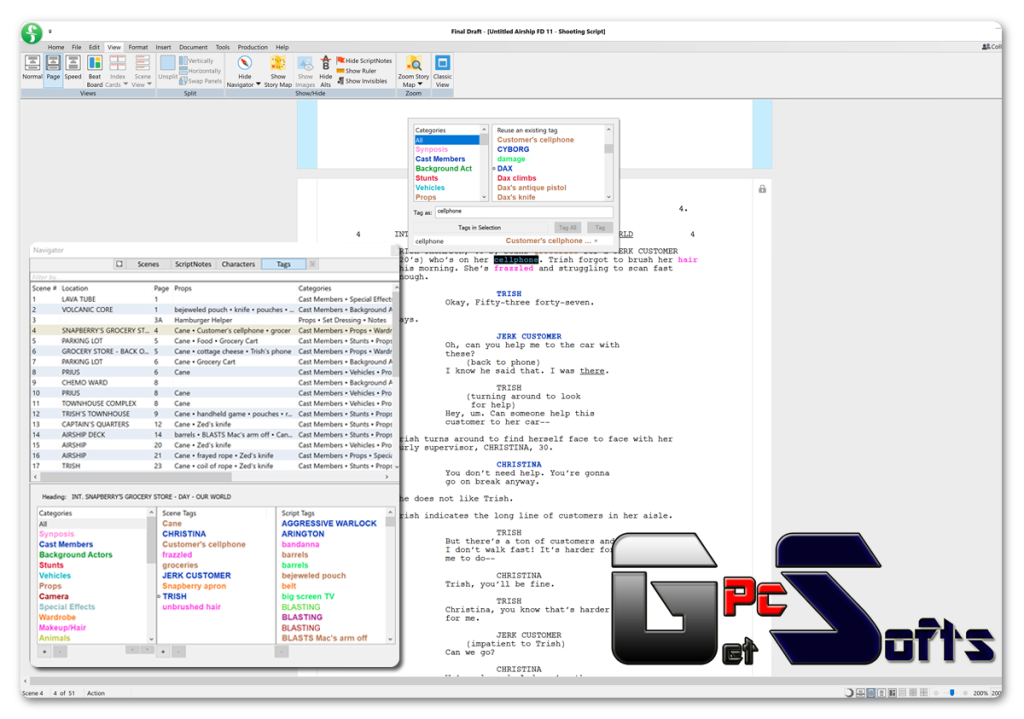This screenshot has width=1024, height=719.
Task: Open the Insert ribbon tab
Action: click(x=163, y=48)
